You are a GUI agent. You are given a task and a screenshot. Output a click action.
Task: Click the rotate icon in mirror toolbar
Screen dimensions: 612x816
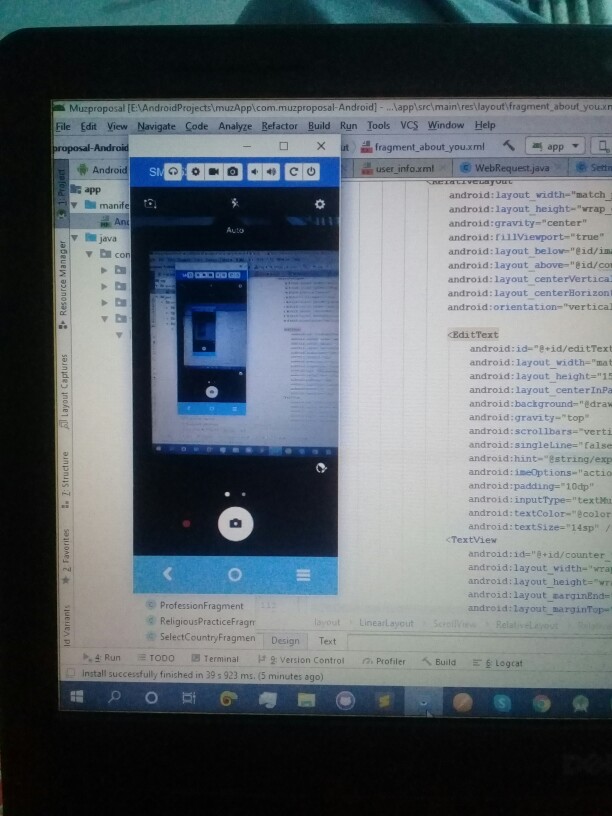293,172
